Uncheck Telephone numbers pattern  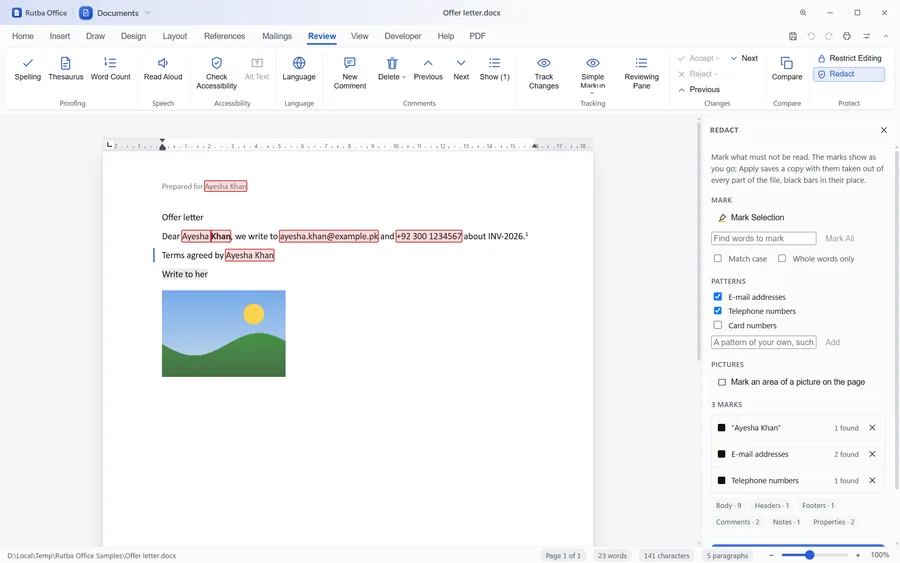tap(717, 310)
